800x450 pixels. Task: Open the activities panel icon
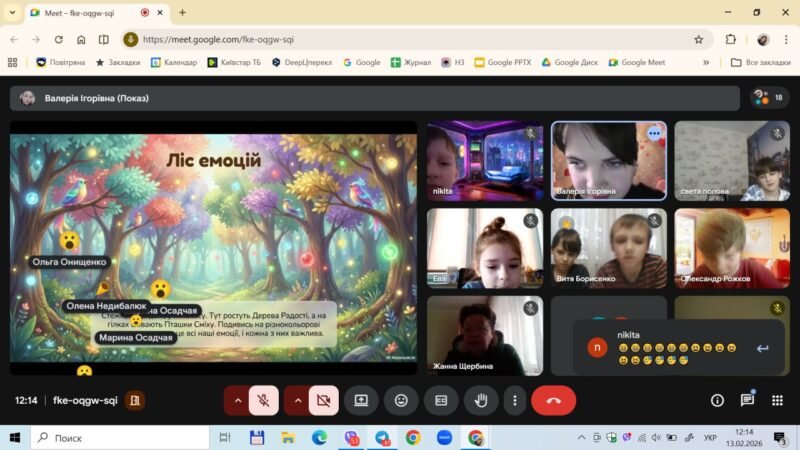(777, 400)
